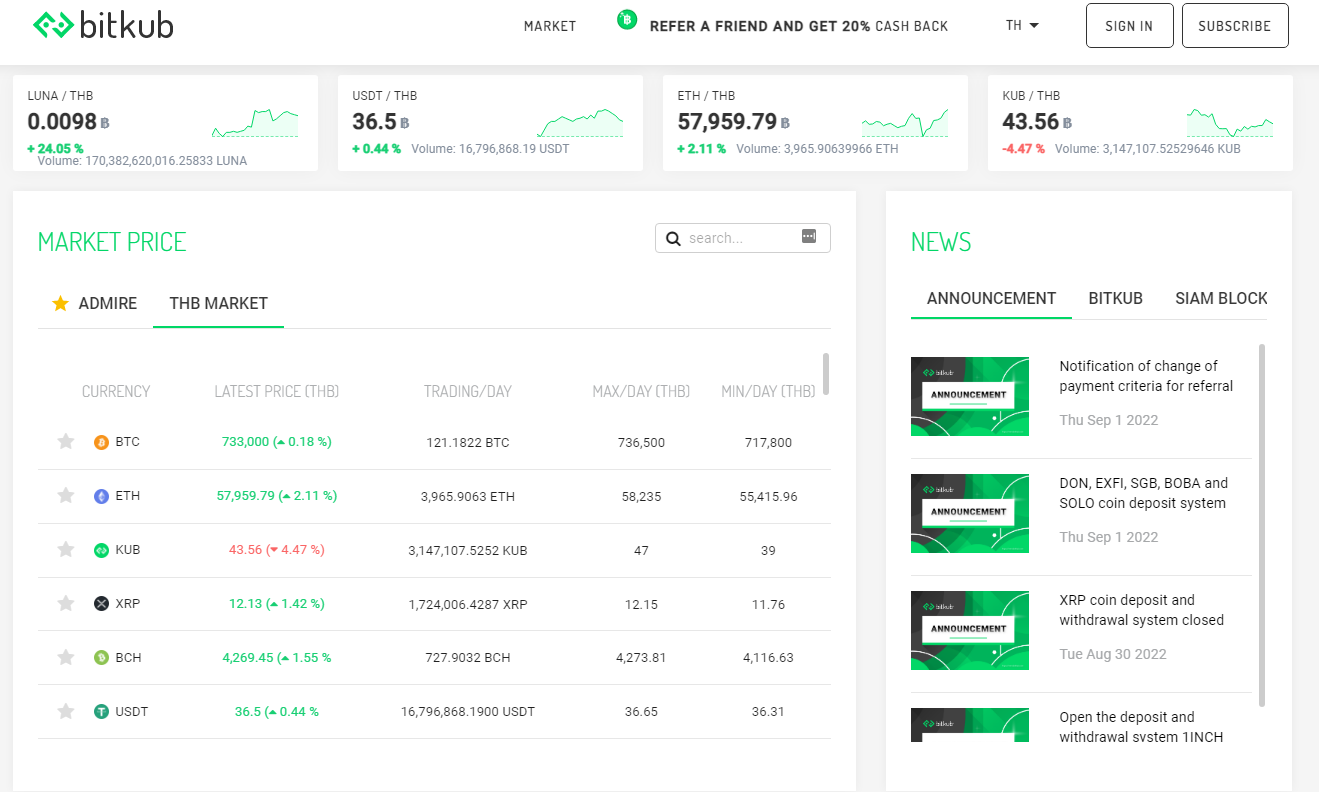Open thumbnail of payment criteria announcement
Viewport: 1319px width, 792px height.
pyautogui.click(x=970, y=396)
